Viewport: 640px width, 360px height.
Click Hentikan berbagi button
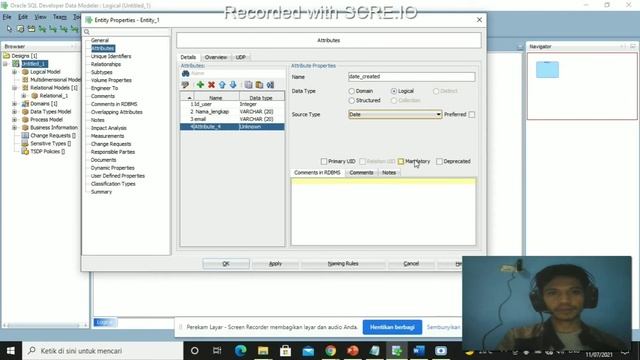(392, 327)
